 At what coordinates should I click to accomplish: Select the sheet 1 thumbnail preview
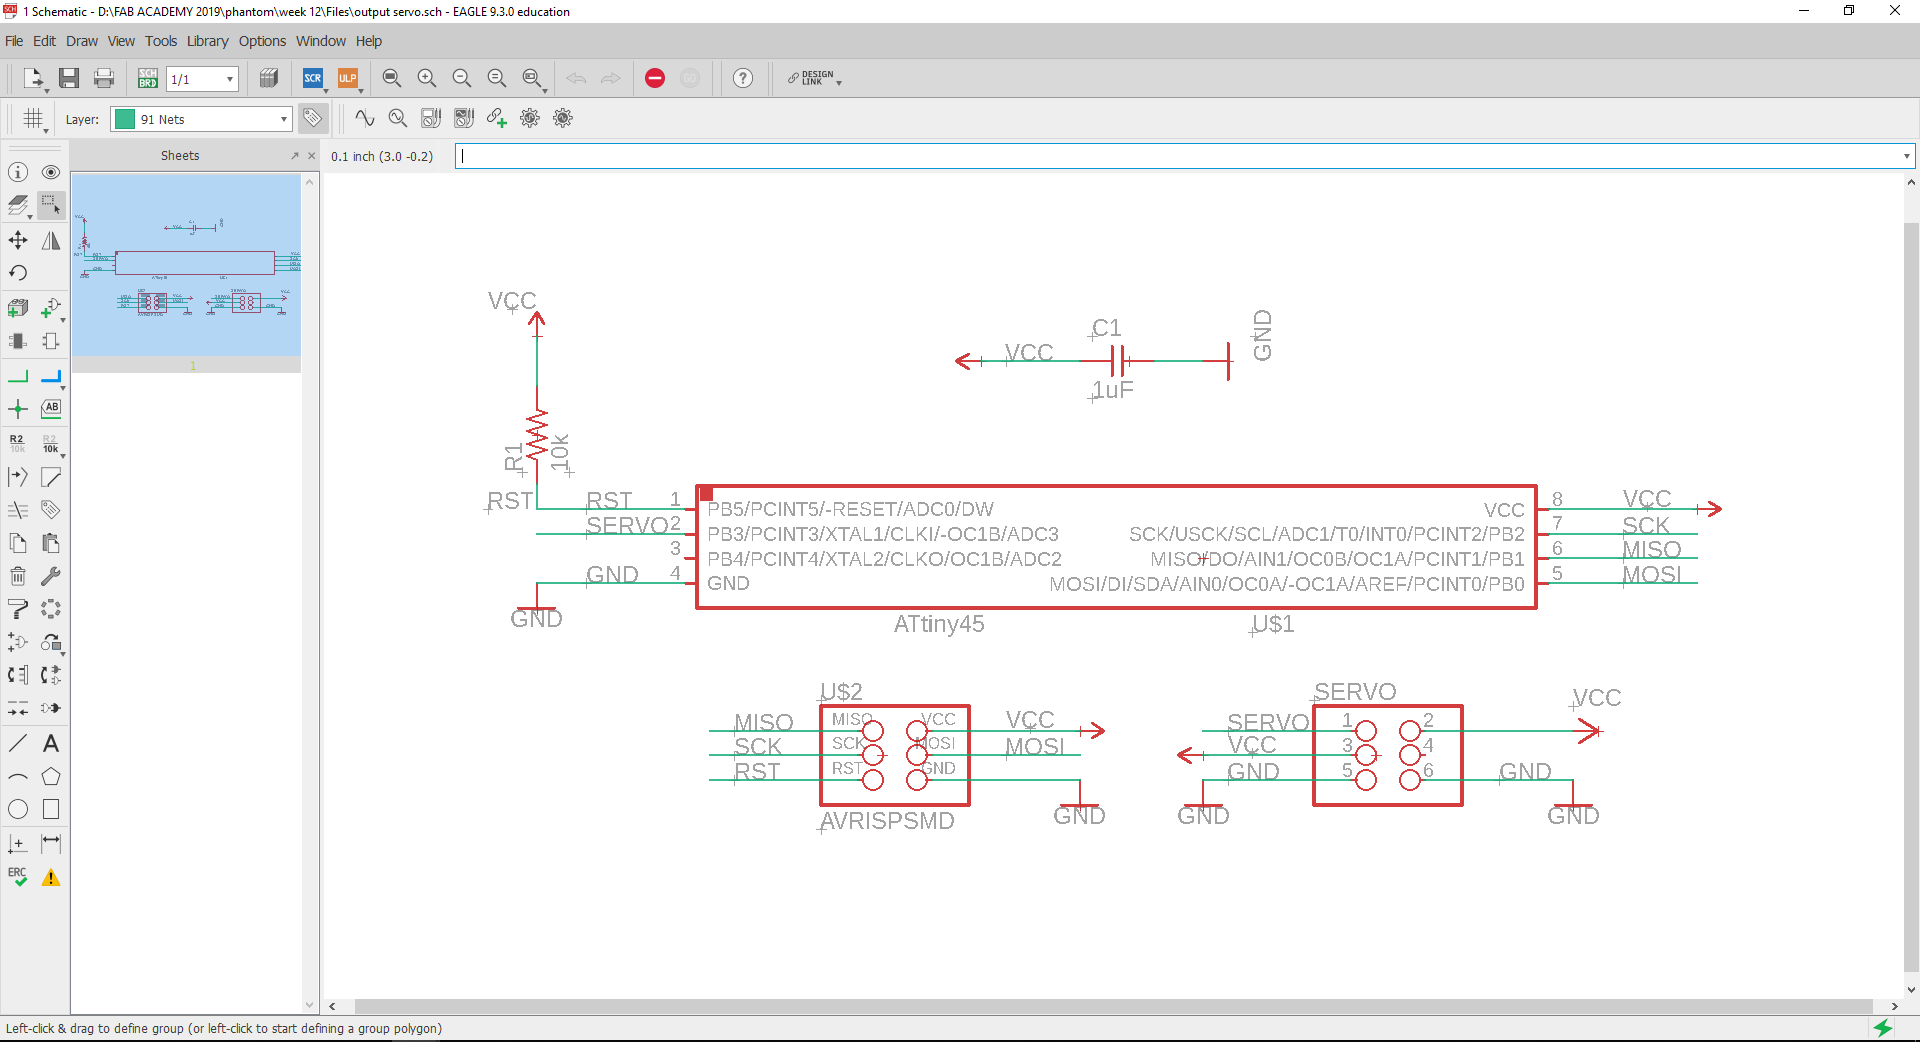(x=186, y=265)
